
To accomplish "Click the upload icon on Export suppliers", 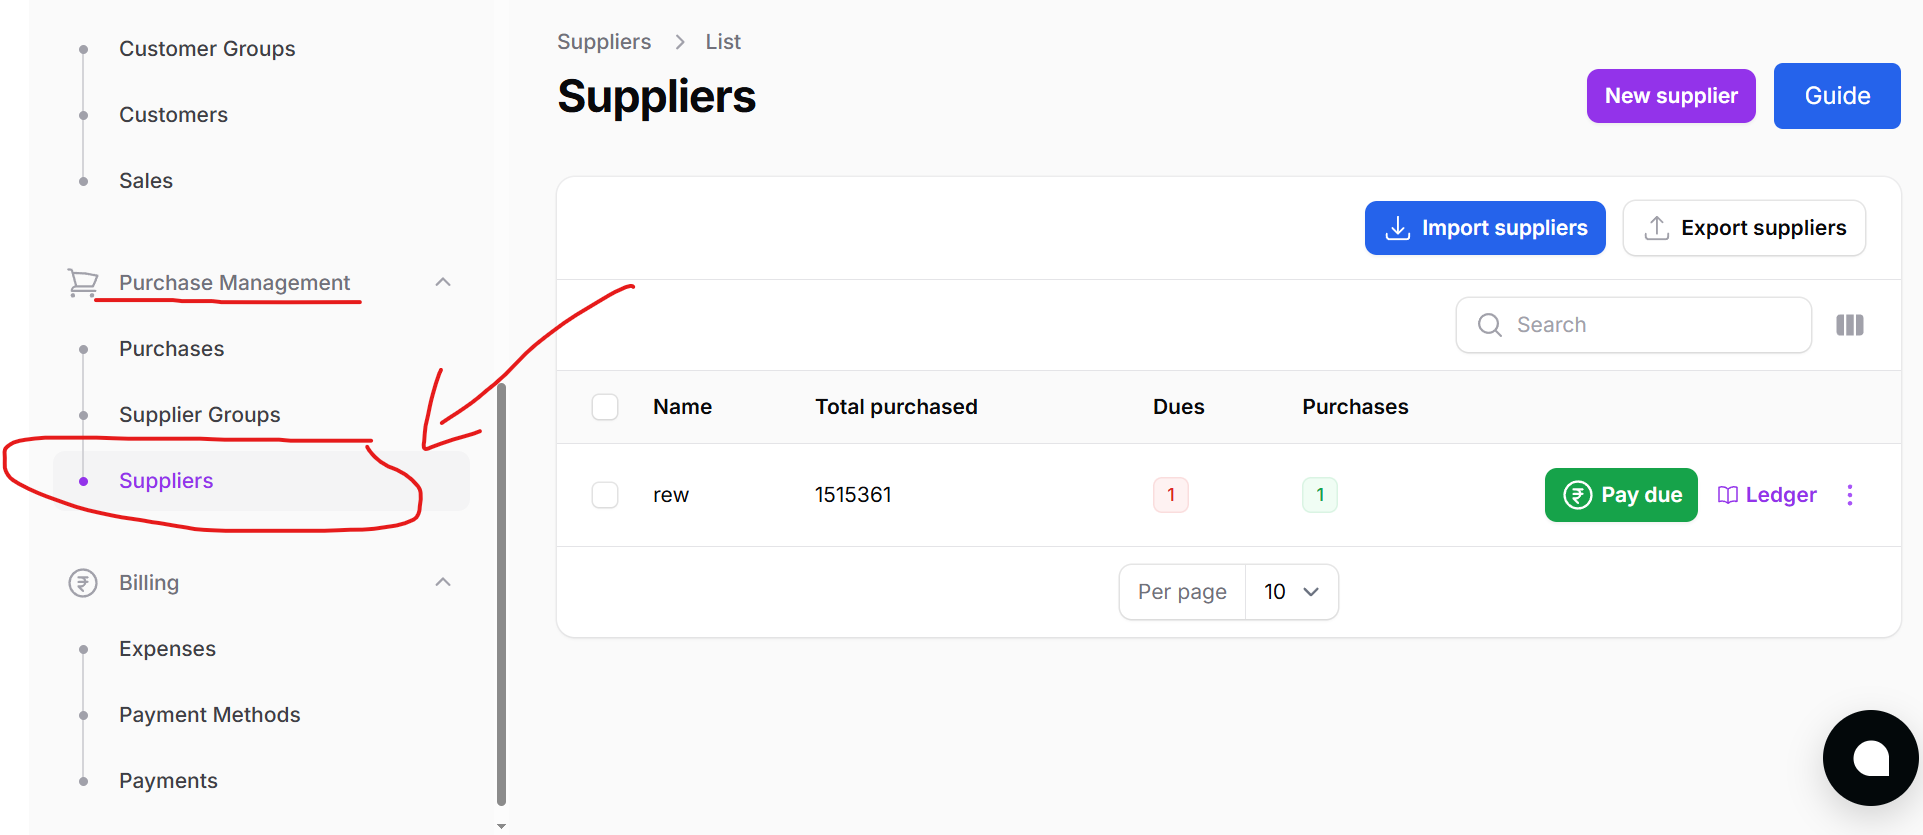I will (x=1656, y=228).
